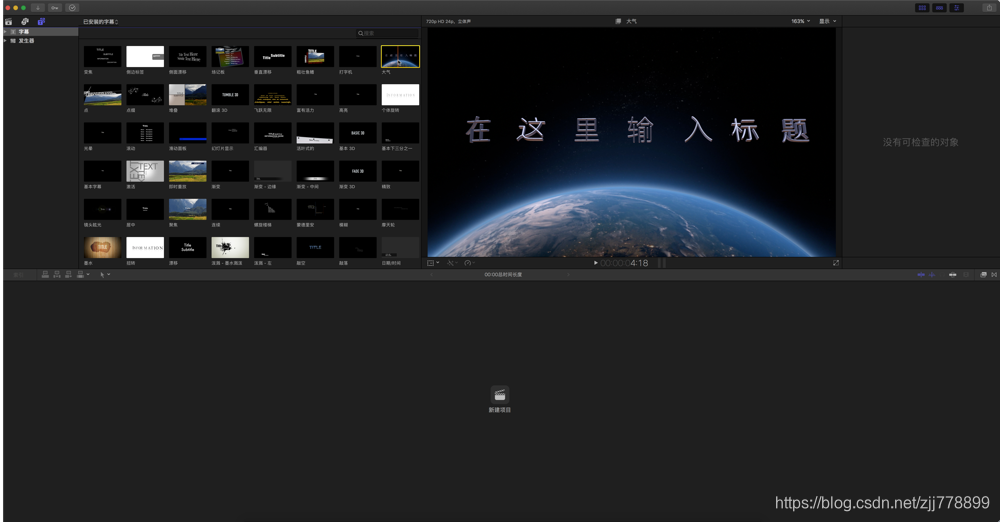Click the append clip edit button
This screenshot has width=1000, height=522.
[x=68, y=274]
